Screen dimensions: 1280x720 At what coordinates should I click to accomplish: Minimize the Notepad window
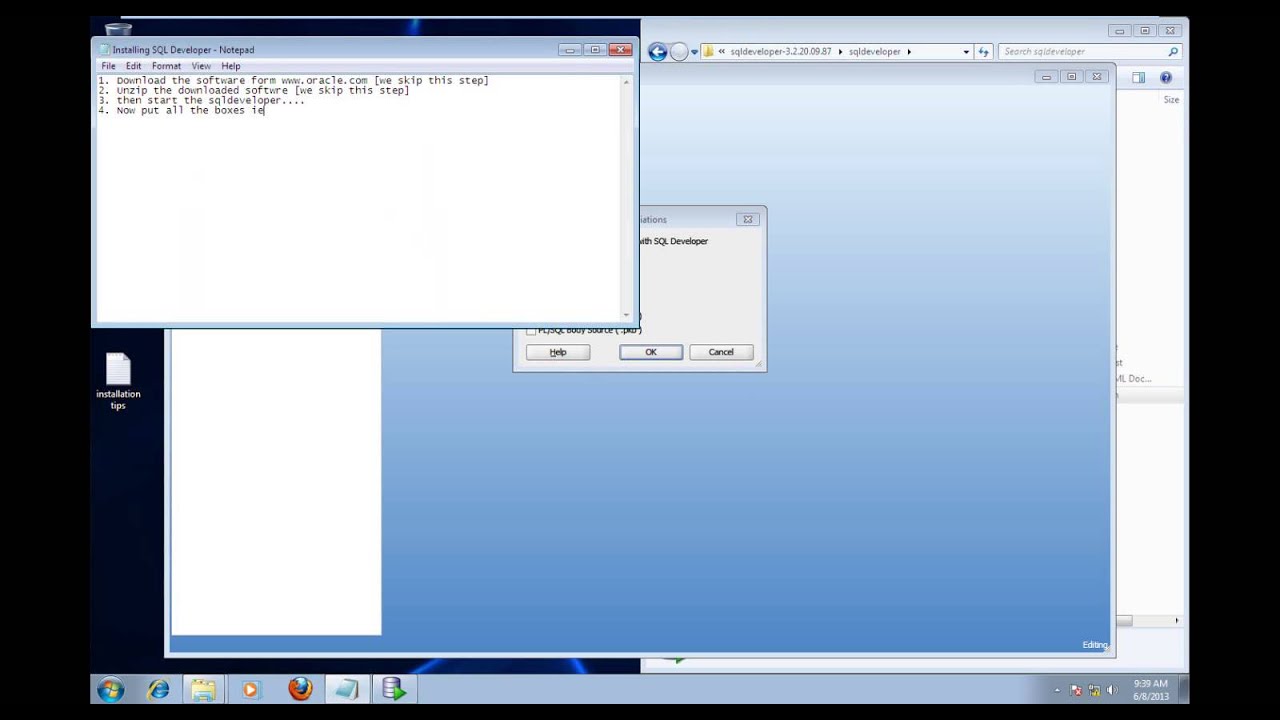pos(570,50)
